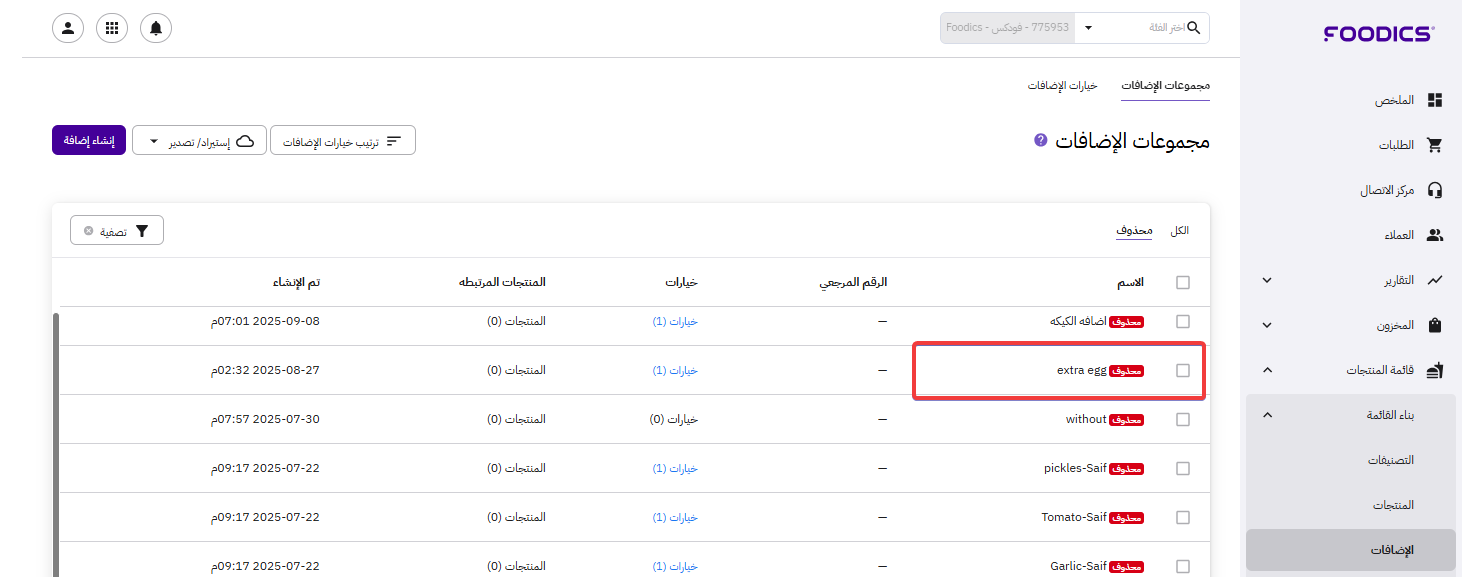Open the user profile icon

point(68,28)
